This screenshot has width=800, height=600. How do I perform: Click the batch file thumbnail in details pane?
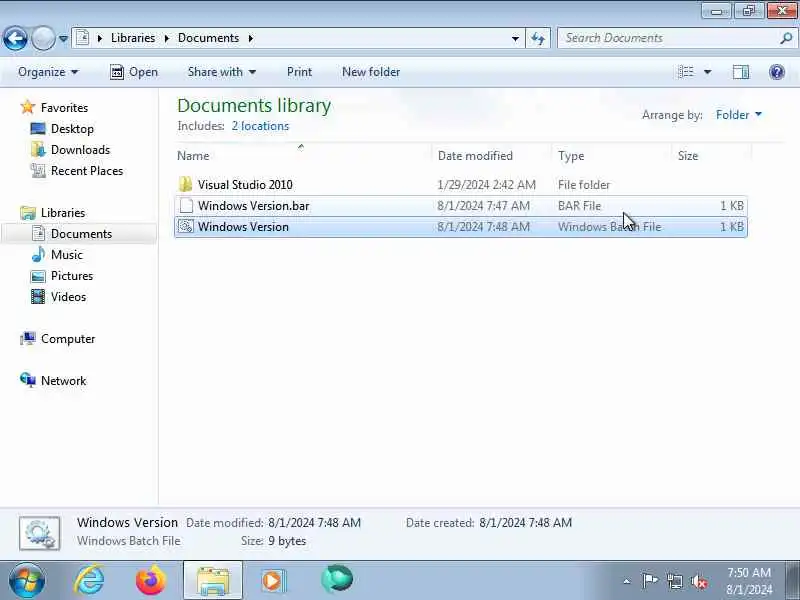tap(40, 533)
